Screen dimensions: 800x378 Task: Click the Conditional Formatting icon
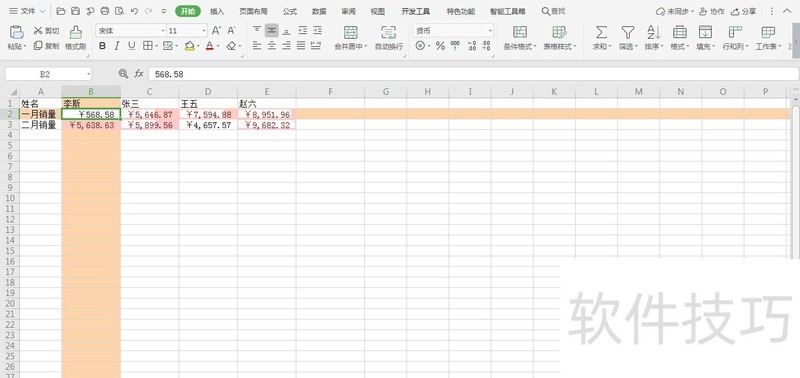point(520,32)
